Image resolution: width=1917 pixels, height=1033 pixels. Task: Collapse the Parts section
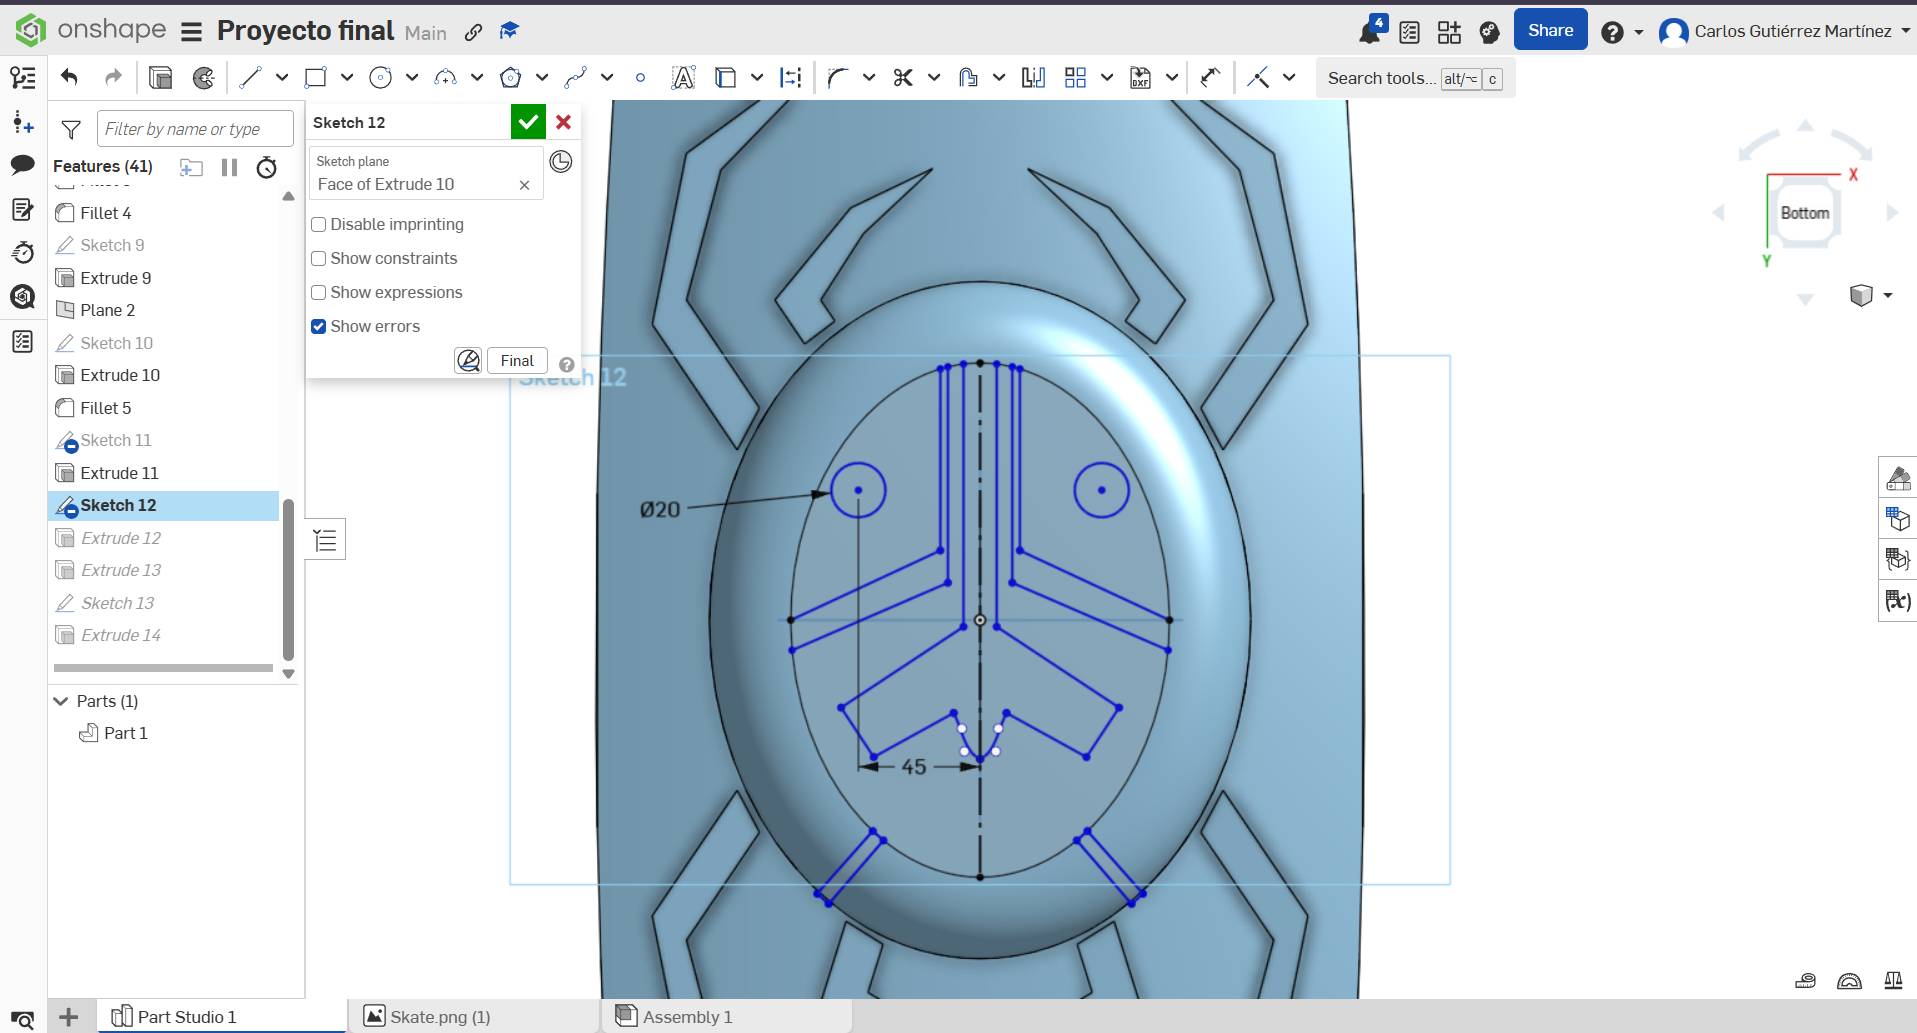click(x=60, y=701)
